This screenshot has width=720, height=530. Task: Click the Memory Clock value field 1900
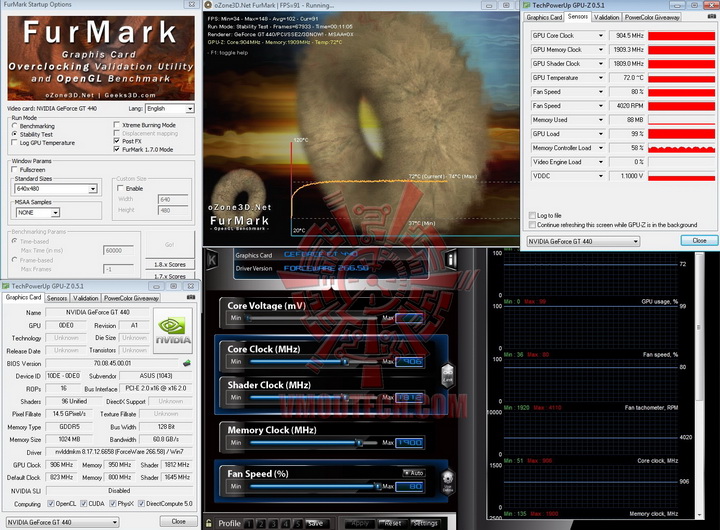pos(409,443)
